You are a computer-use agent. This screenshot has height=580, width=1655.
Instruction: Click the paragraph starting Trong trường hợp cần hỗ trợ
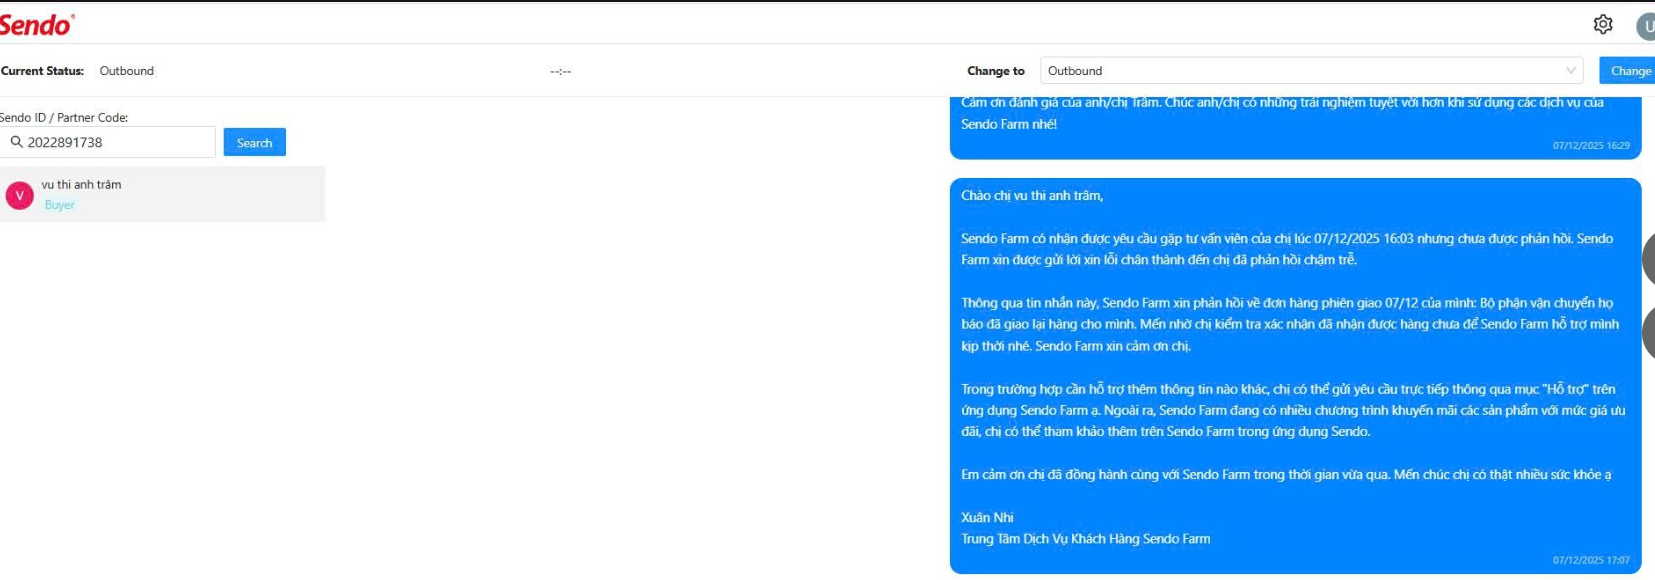click(x=1293, y=410)
